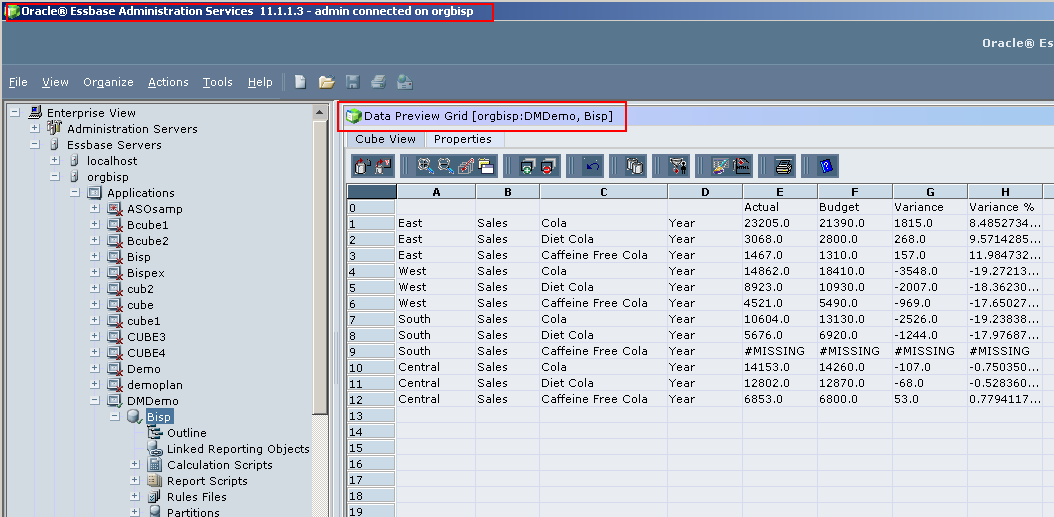Click the Open folder icon in main toolbar

tap(327, 82)
